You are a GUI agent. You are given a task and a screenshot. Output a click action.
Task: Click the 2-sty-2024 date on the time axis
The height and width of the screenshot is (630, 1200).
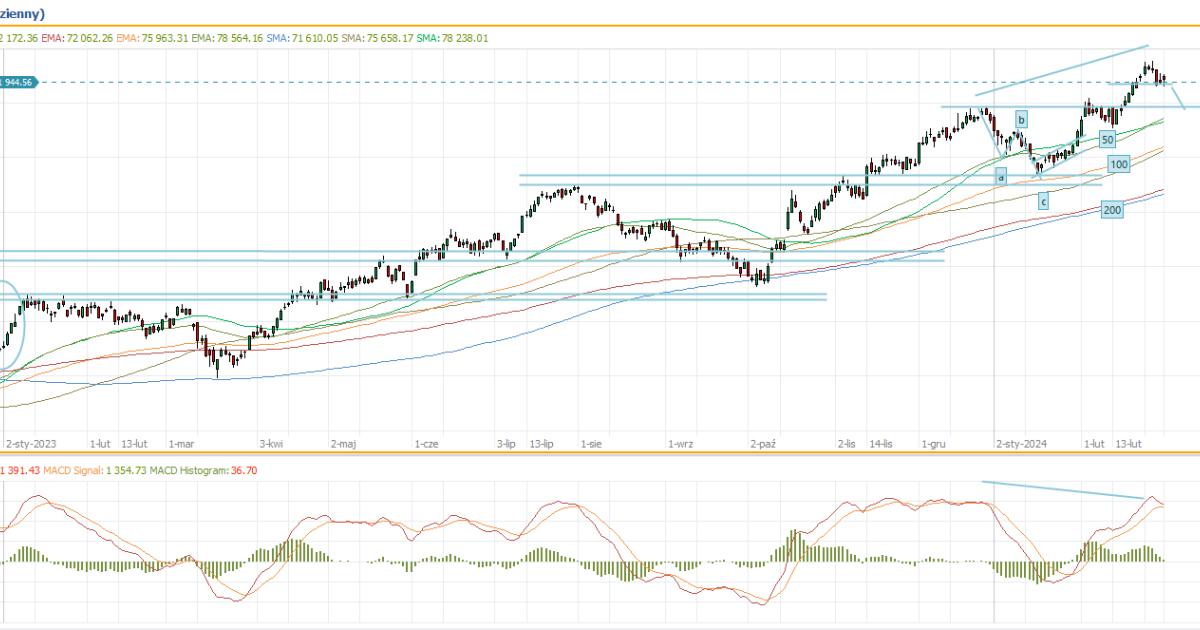pyautogui.click(x=1021, y=442)
